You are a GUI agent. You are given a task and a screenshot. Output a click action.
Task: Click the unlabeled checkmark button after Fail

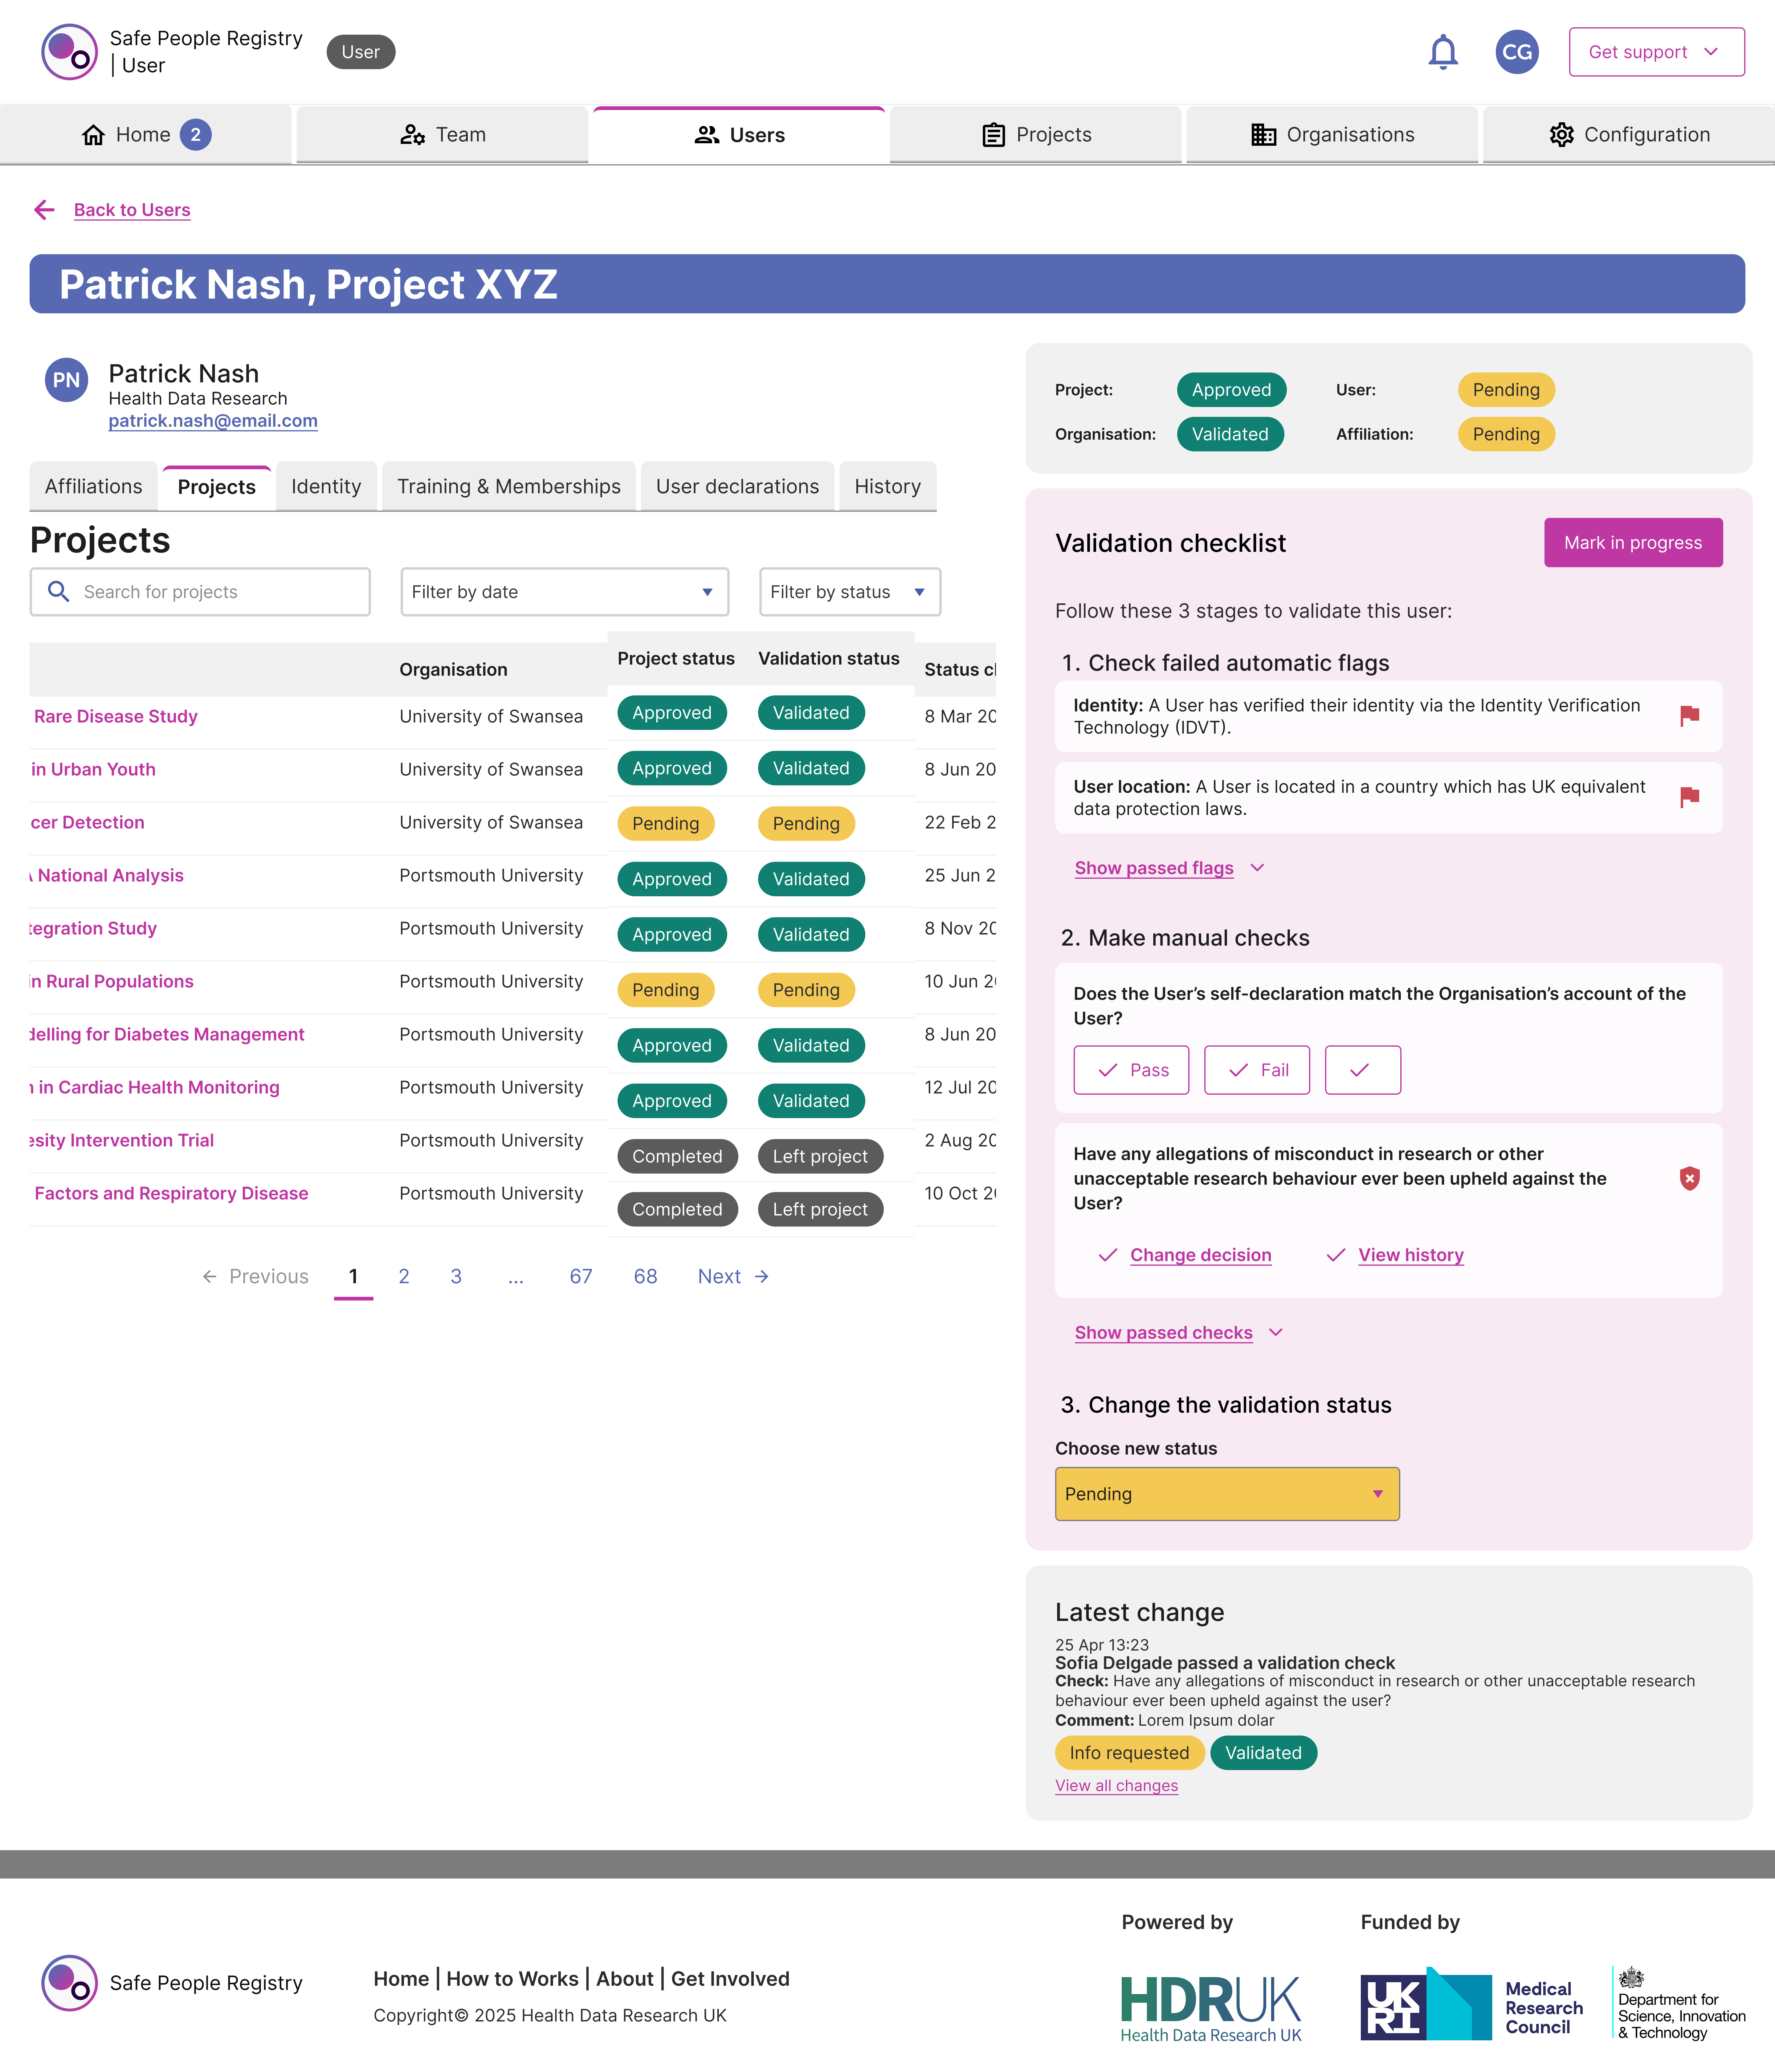click(1363, 1070)
